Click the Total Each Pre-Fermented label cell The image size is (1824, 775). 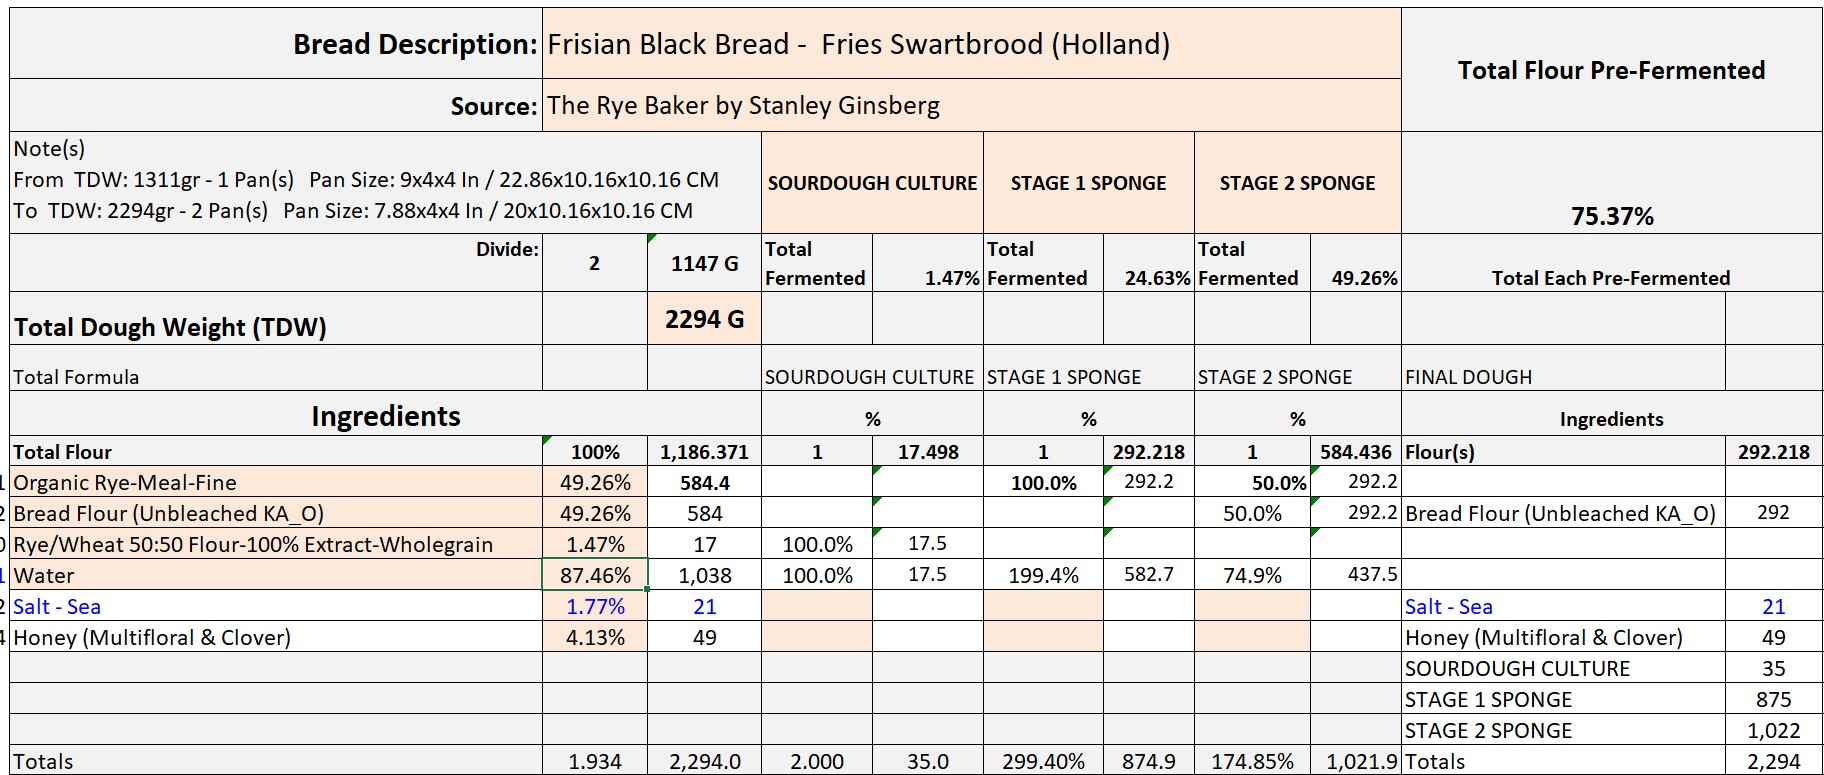pos(1610,278)
